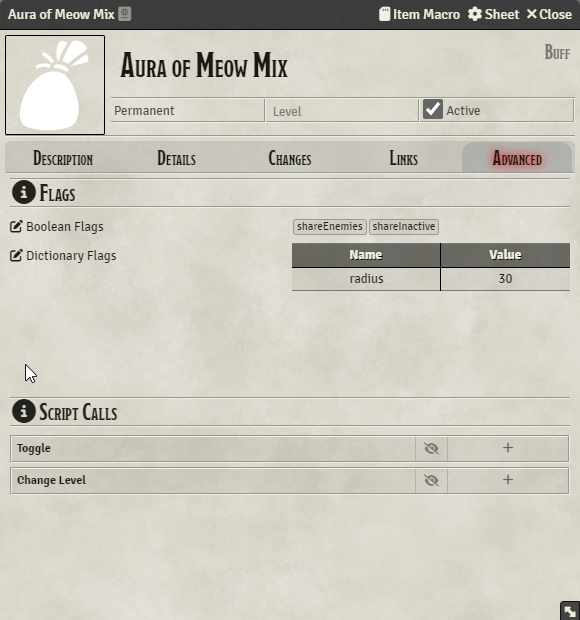Click the radius value 30 cell
This screenshot has height=620, width=580.
tap(505, 279)
